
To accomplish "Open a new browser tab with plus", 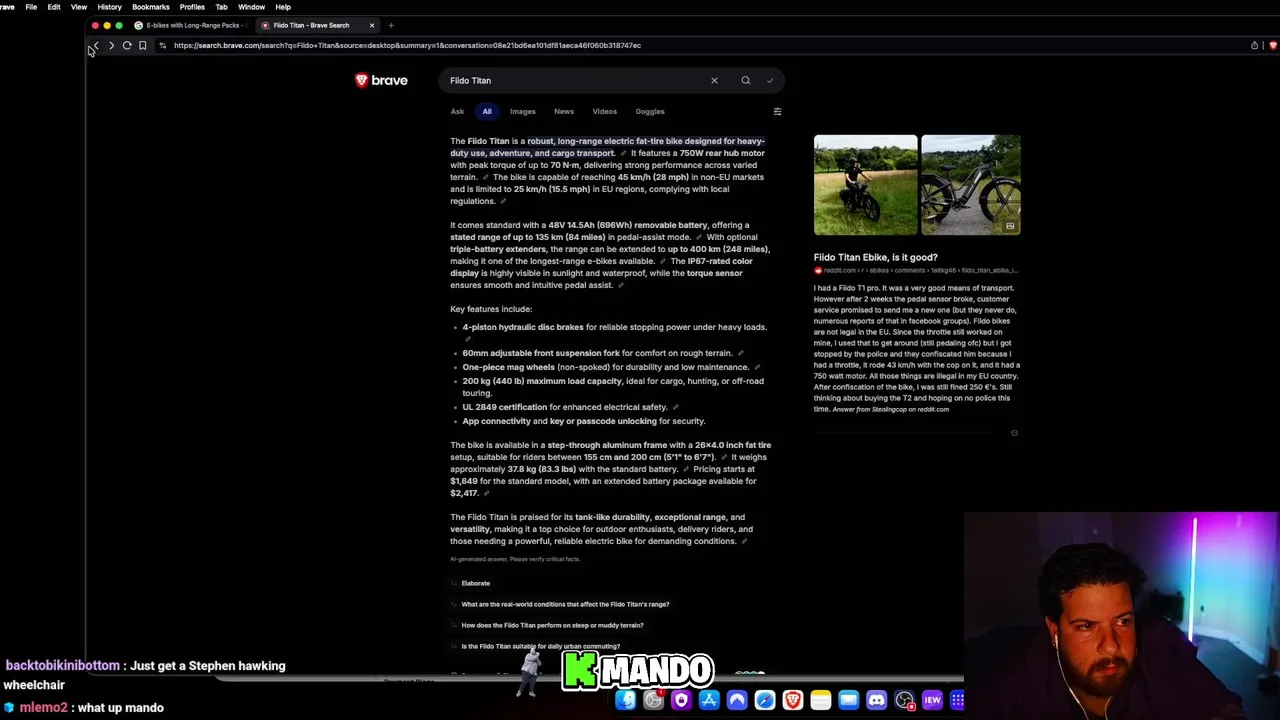I will pyautogui.click(x=391, y=25).
